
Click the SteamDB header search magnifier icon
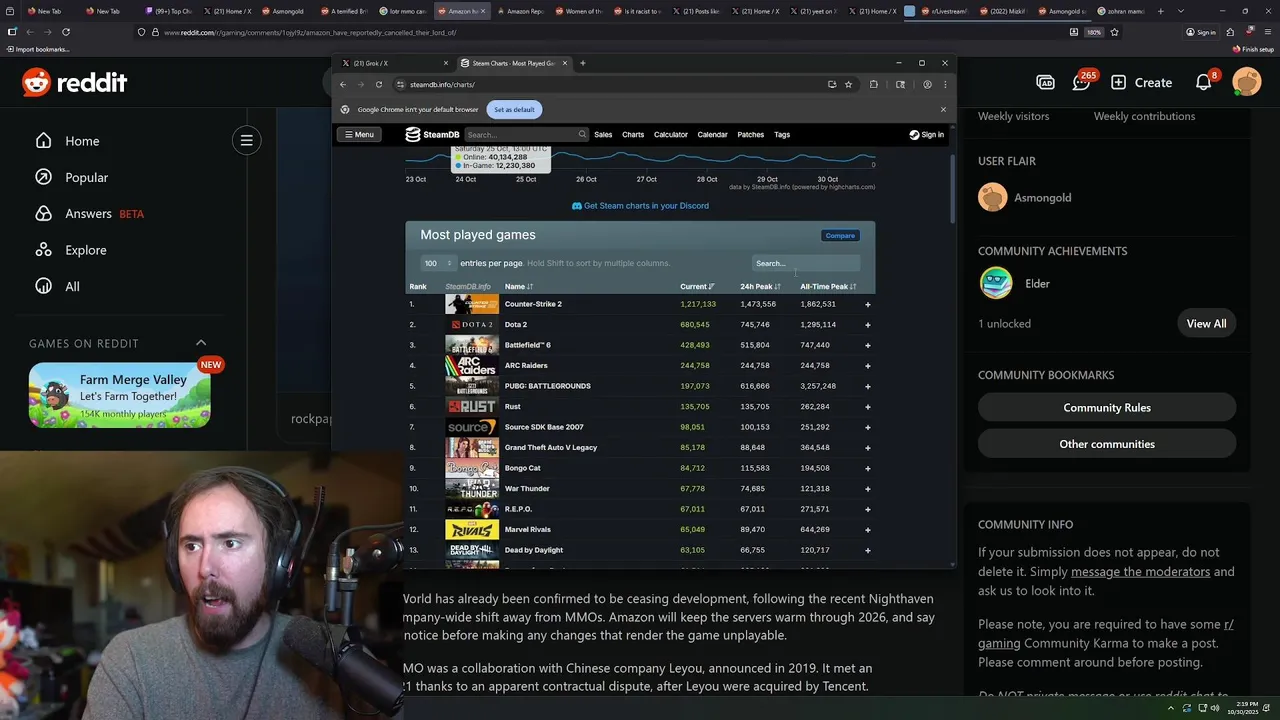(582, 134)
